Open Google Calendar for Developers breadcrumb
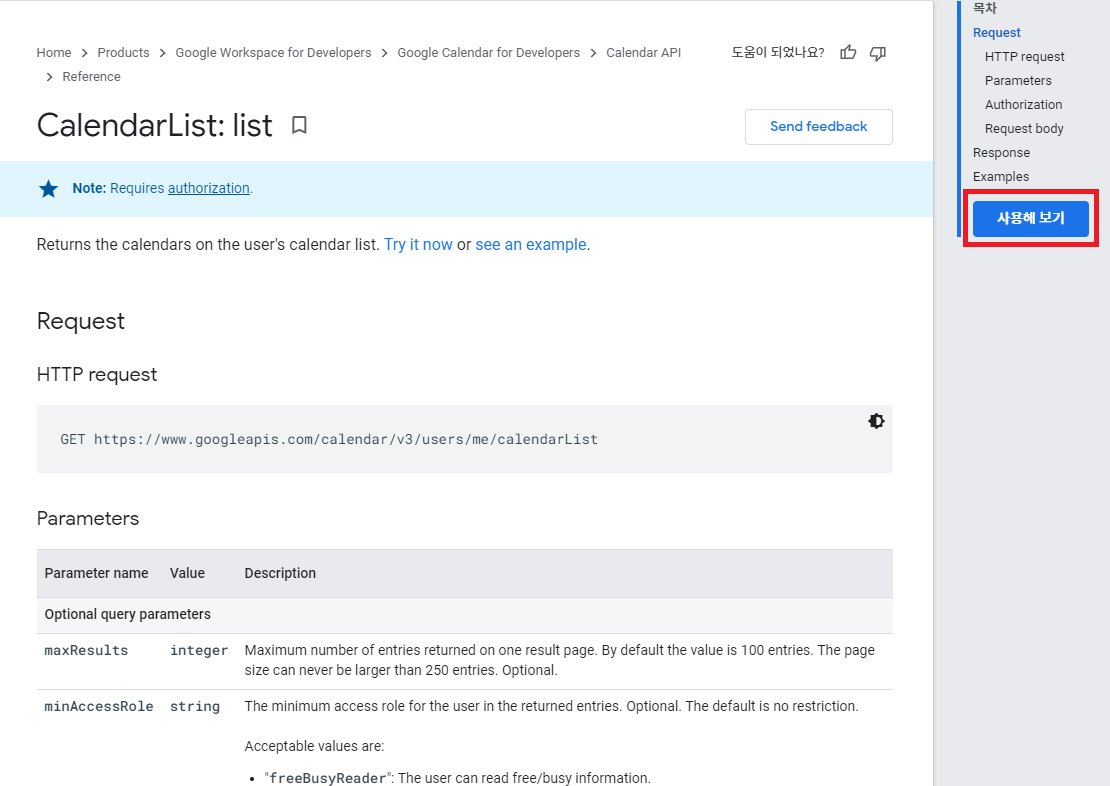The height and width of the screenshot is (786, 1110). point(488,52)
